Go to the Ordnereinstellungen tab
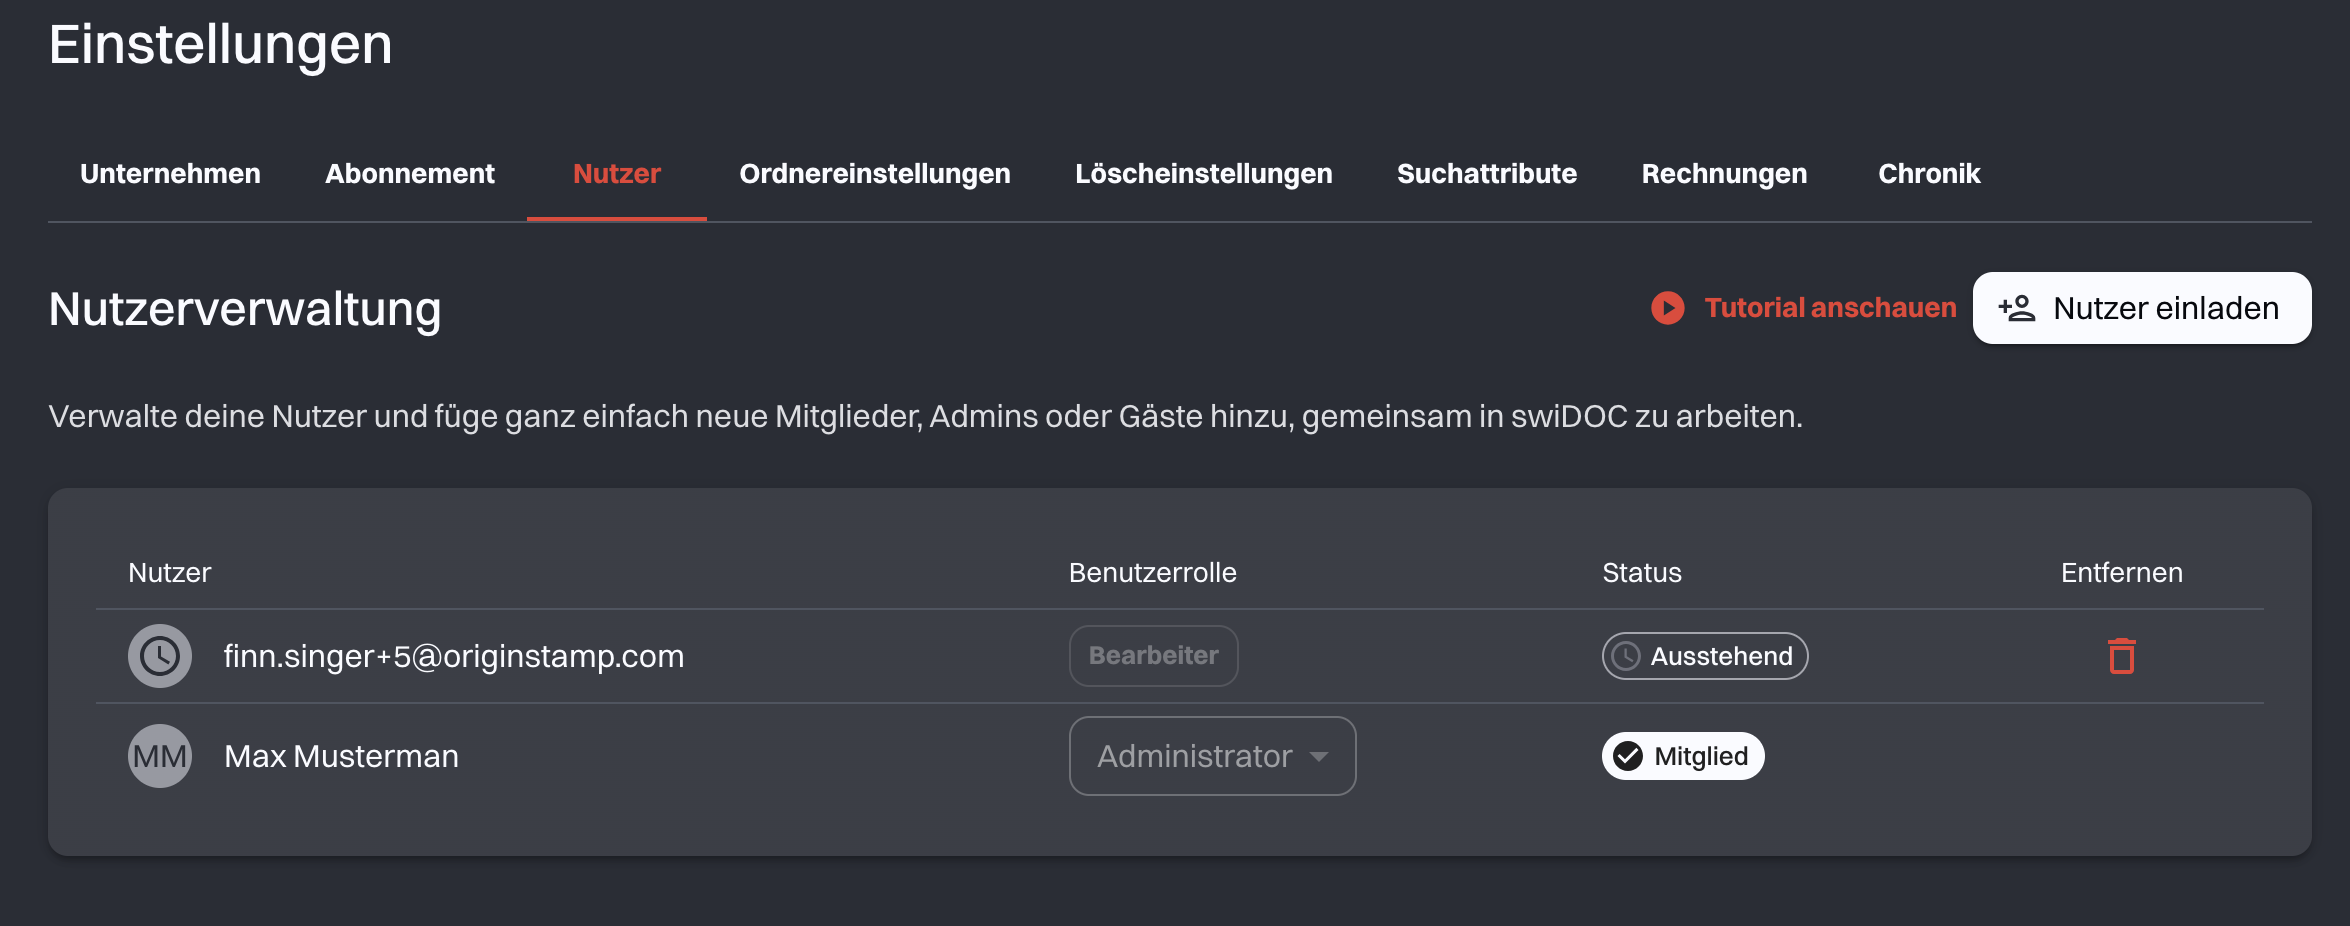 click(875, 174)
